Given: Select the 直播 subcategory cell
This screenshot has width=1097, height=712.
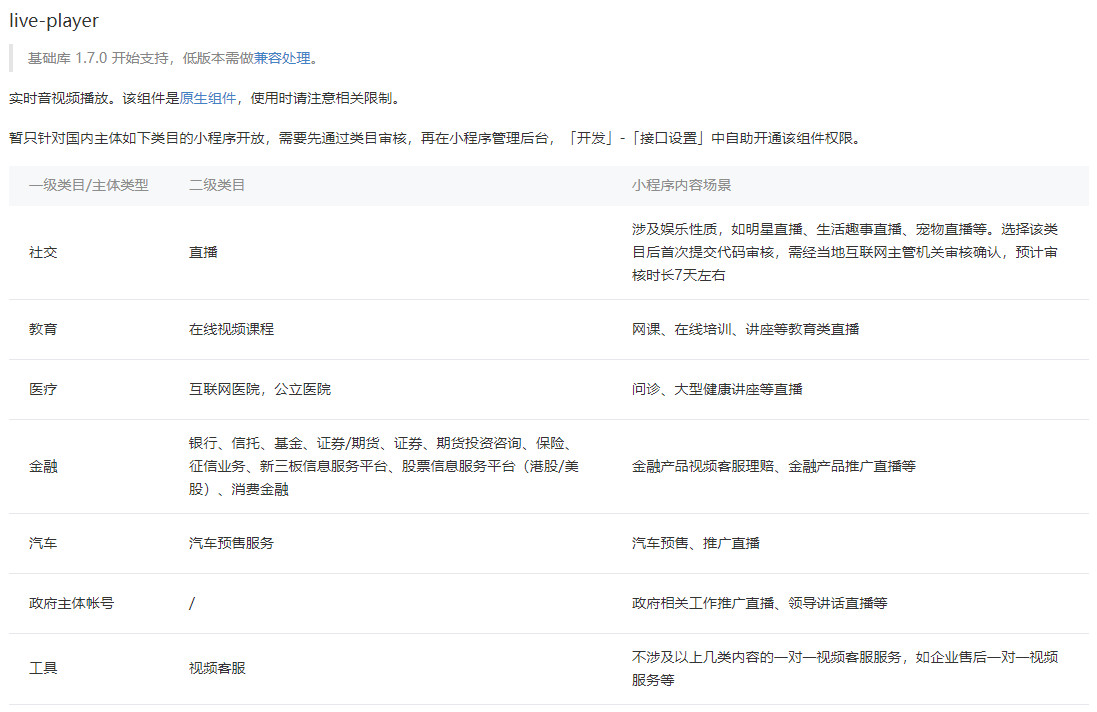Looking at the screenshot, I should pos(203,252).
